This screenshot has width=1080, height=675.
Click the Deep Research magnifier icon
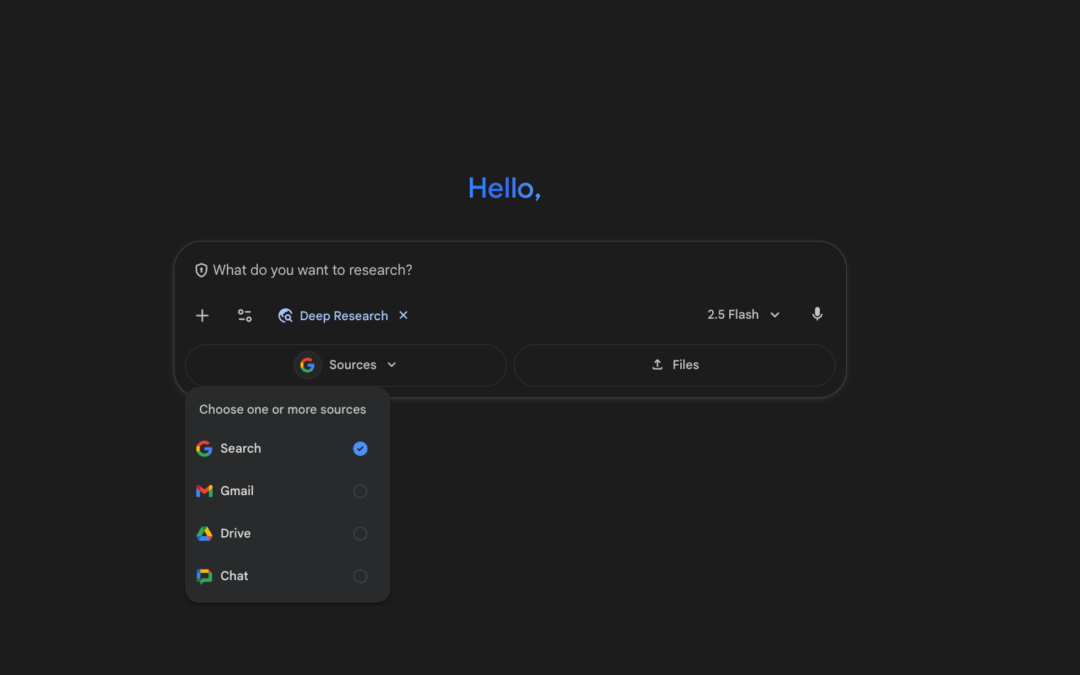pyautogui.click(x=285, y=315)
